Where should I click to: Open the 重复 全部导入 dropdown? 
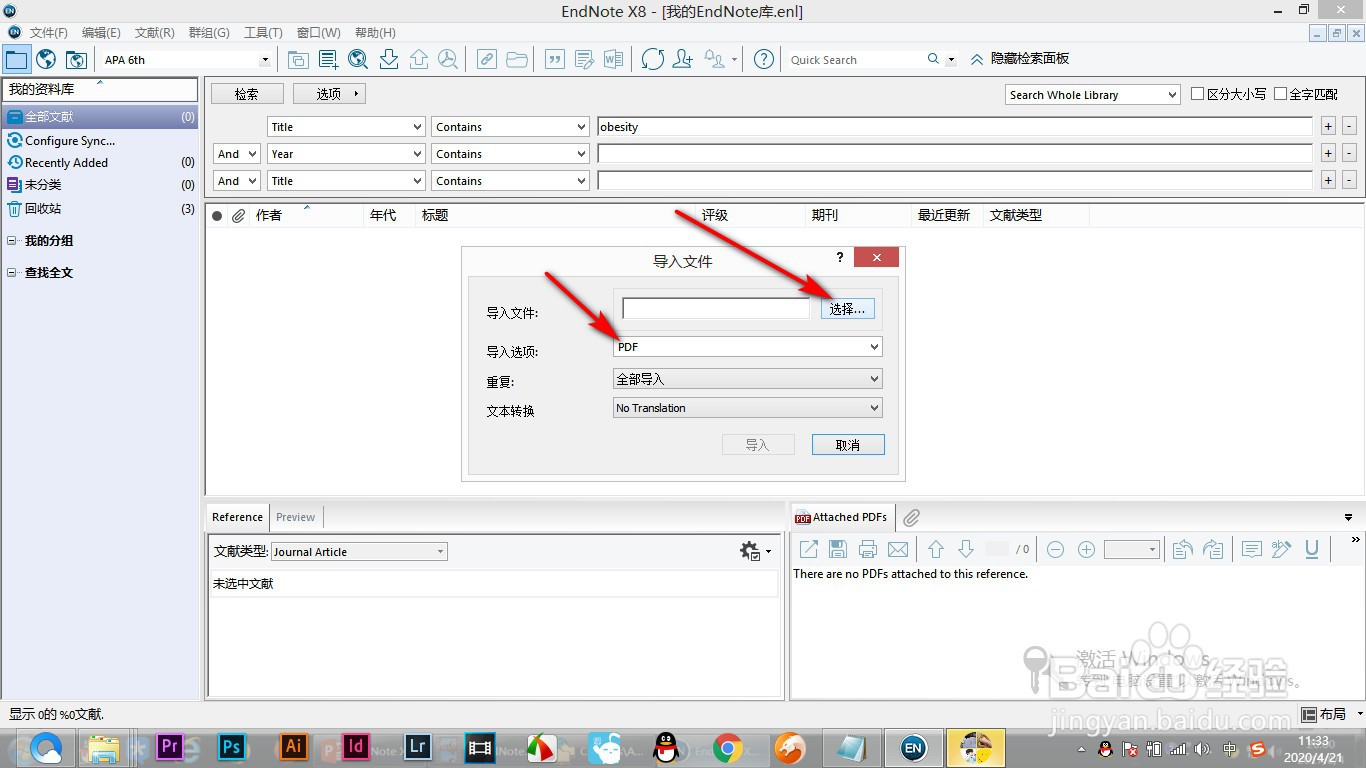click(748, 379)
